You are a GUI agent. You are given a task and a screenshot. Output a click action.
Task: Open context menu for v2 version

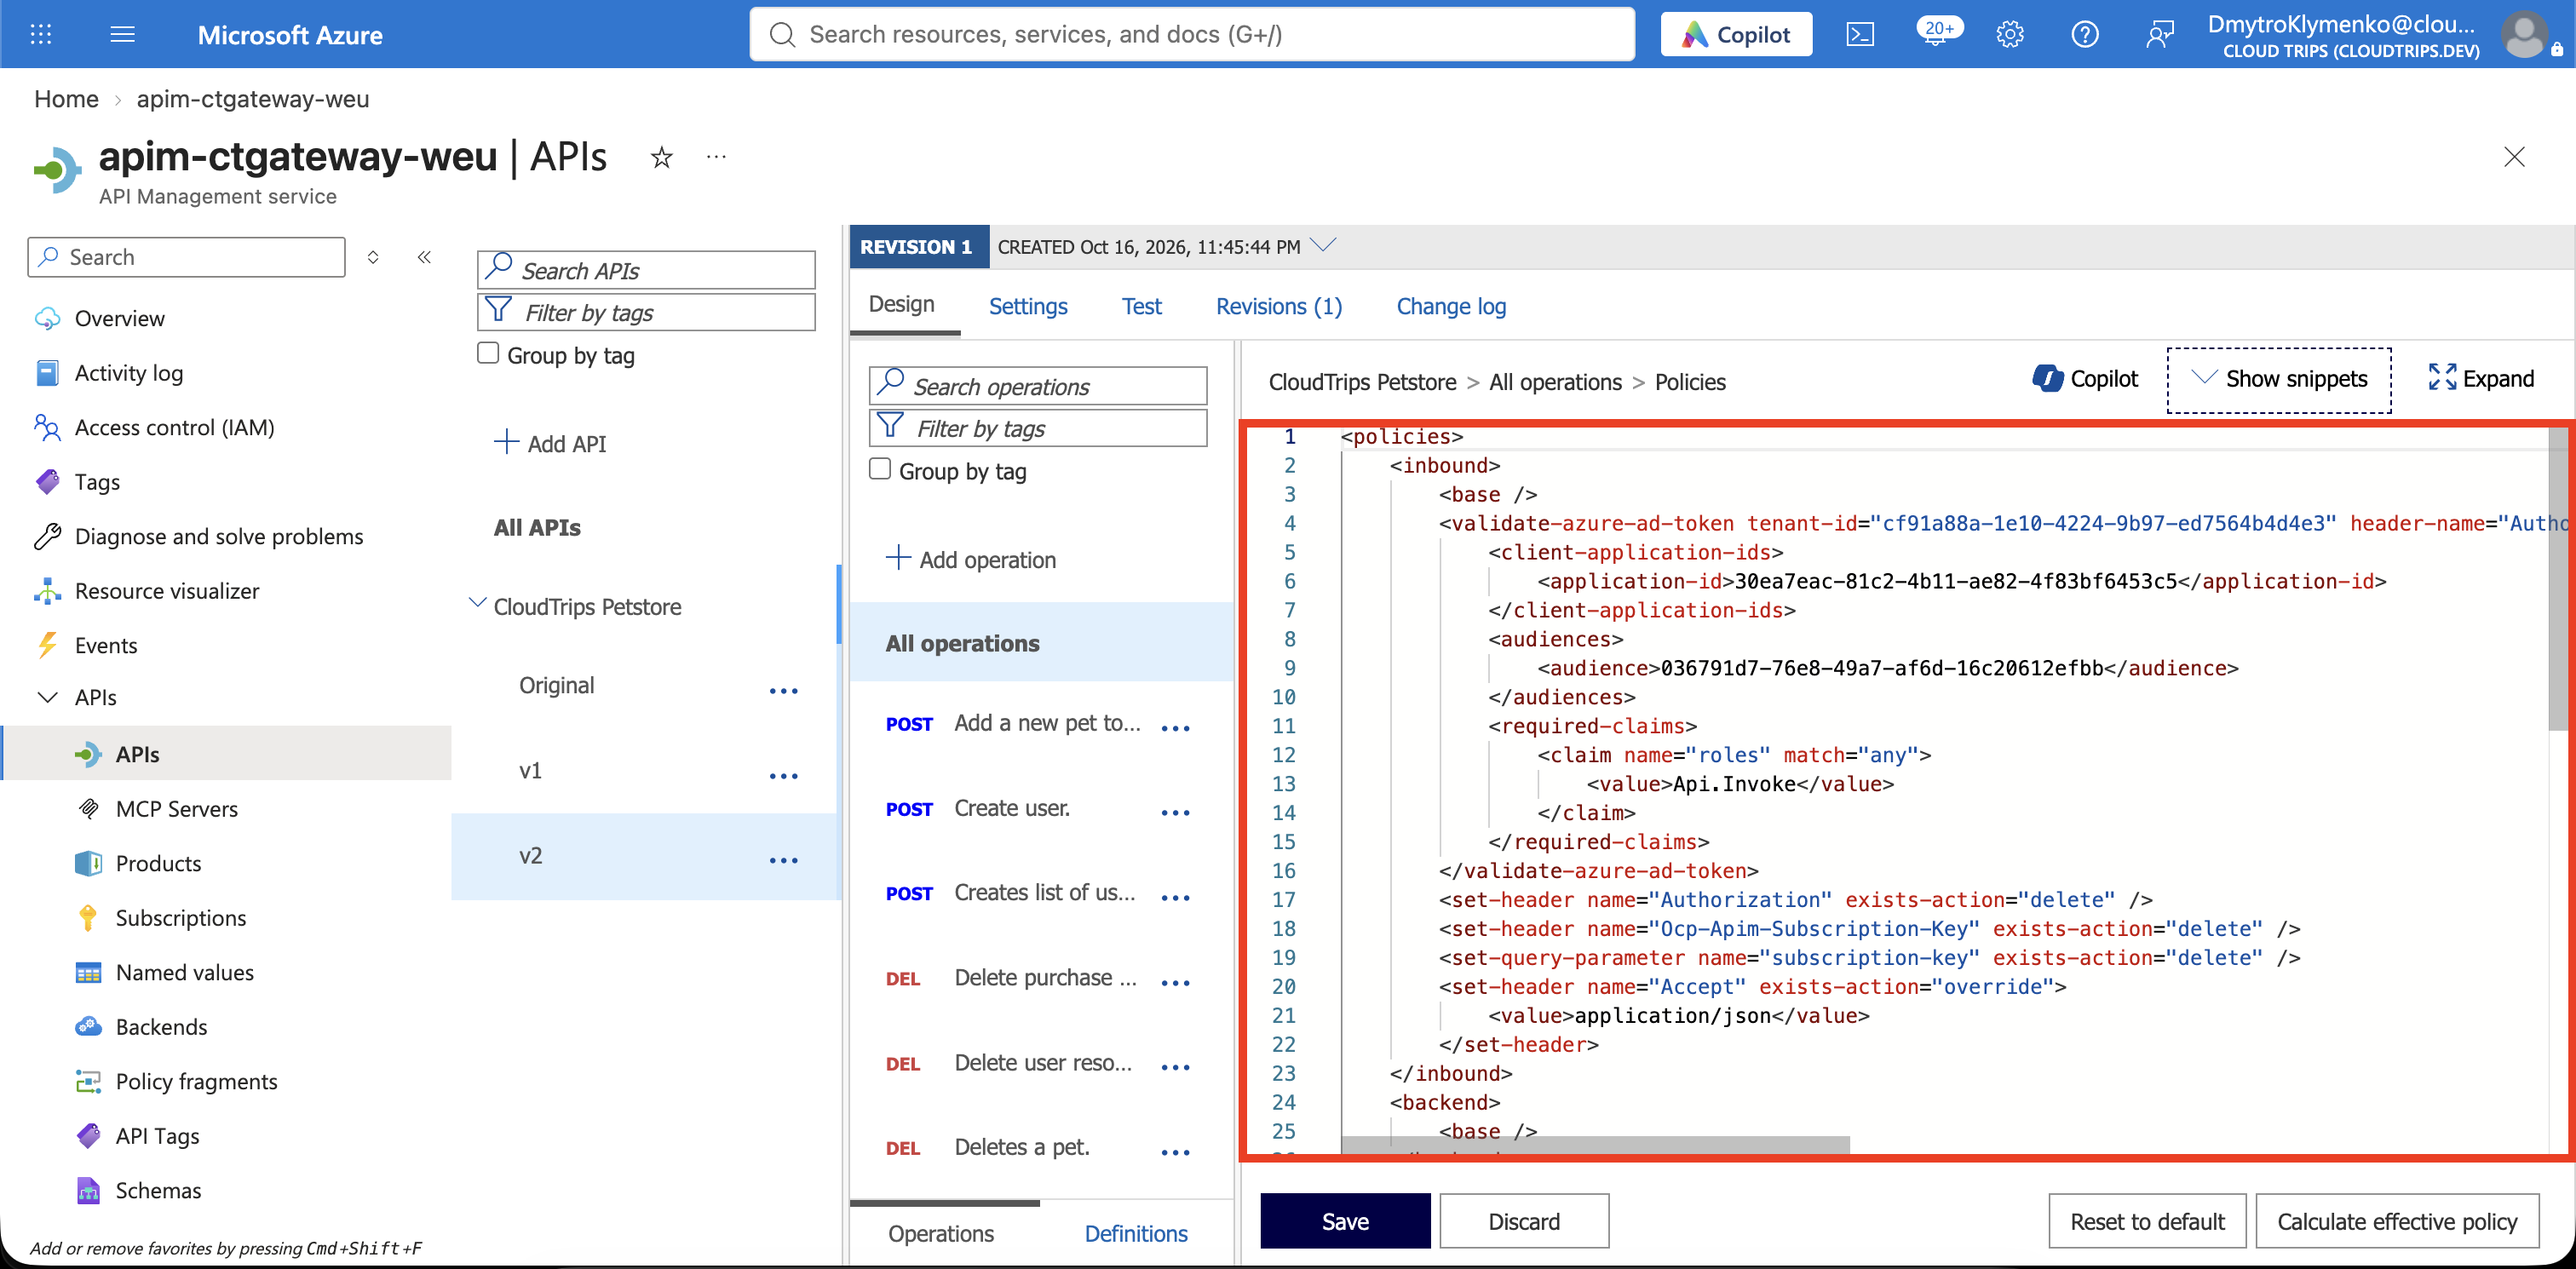point(784,860)
